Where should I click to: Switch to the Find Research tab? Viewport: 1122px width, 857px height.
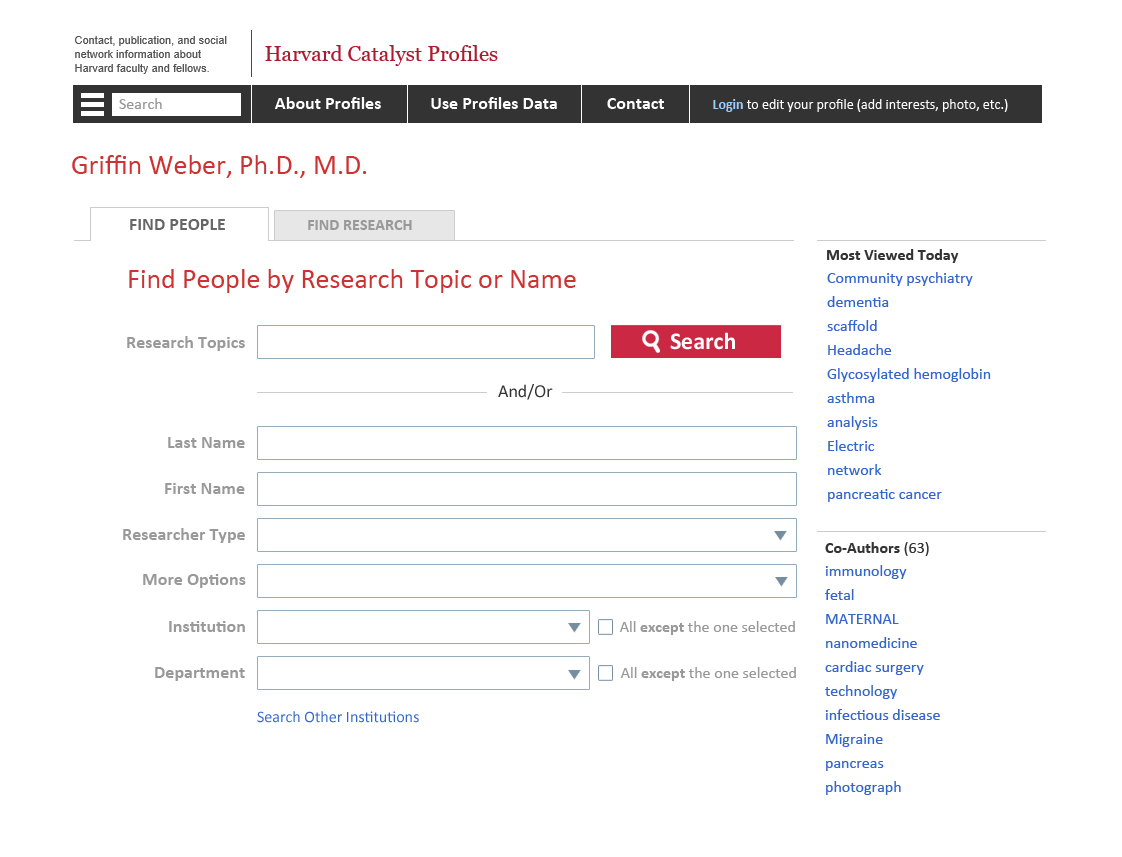[364, 225]
